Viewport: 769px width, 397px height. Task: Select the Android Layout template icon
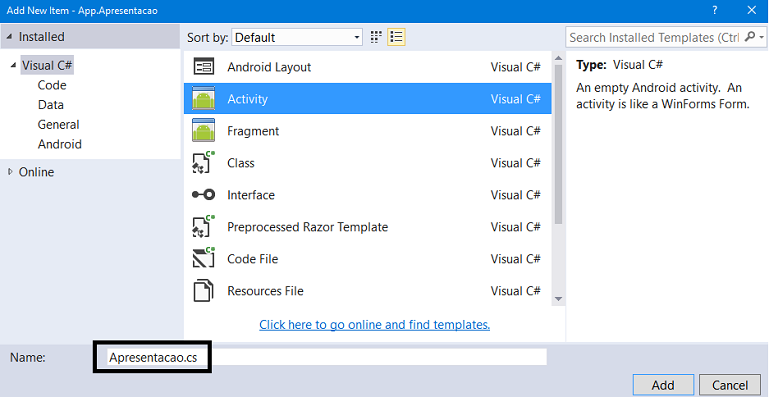(204, 67)
